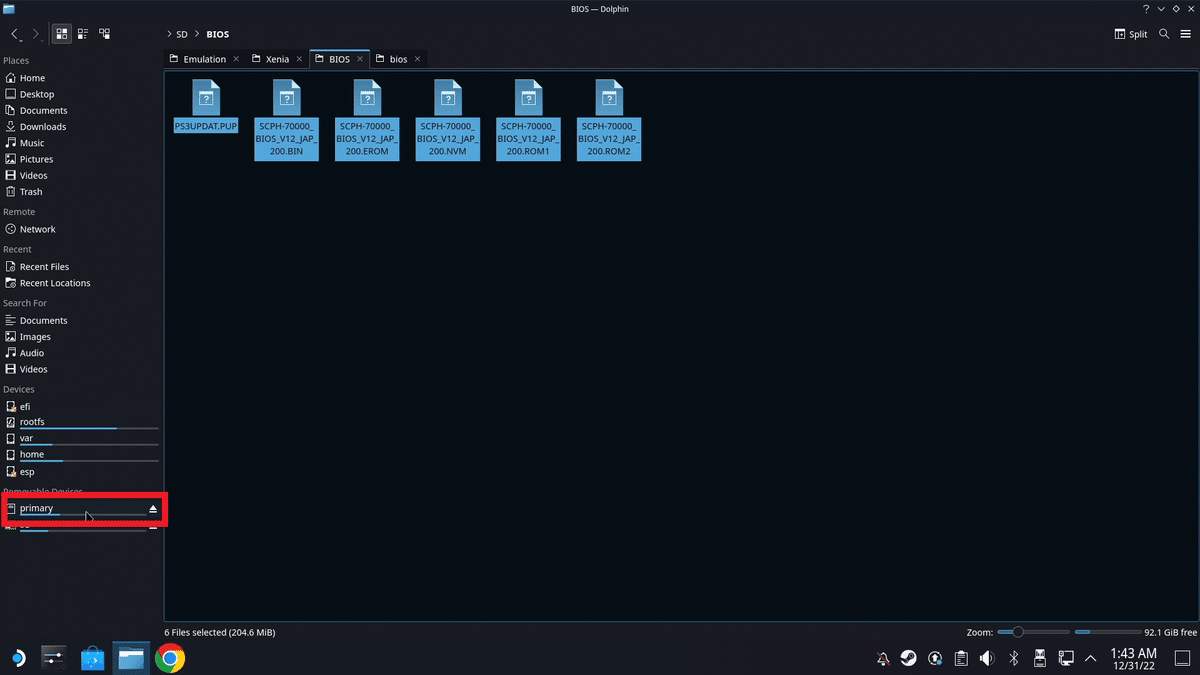Switch to Compact view mode
This screenshot has width=1200, height=675.
pyautogui.click(x=83, y=34)
